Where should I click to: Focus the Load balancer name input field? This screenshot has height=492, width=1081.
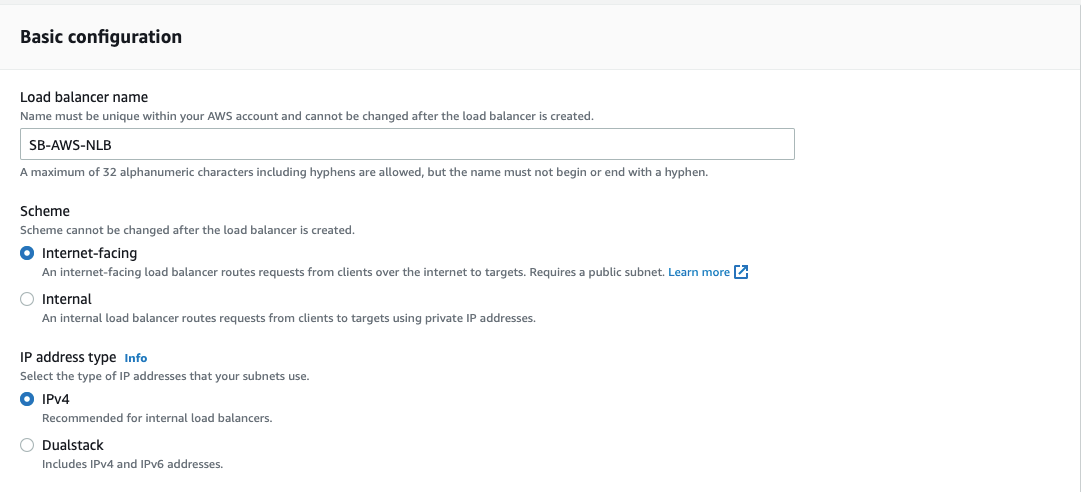(x=450, y=144)
